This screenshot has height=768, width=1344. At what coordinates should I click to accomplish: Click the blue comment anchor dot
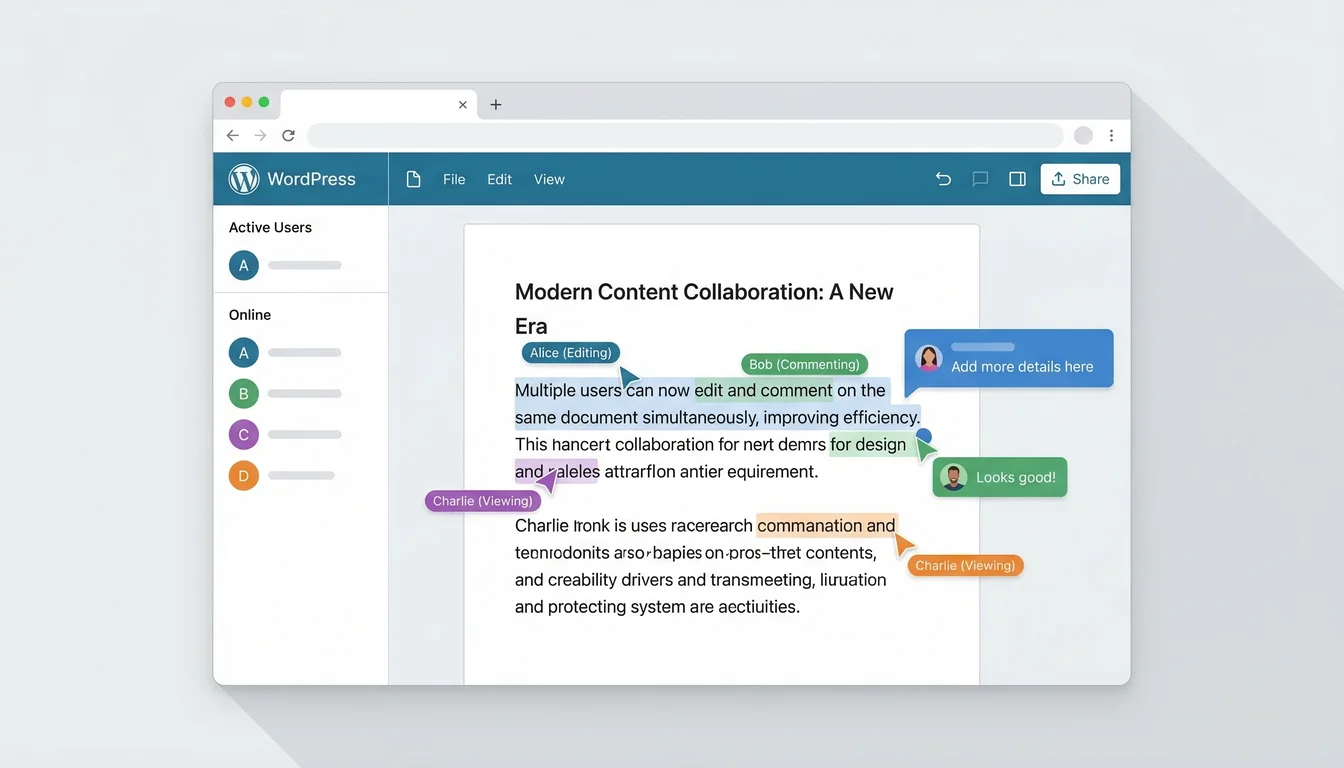pos(924,436)
